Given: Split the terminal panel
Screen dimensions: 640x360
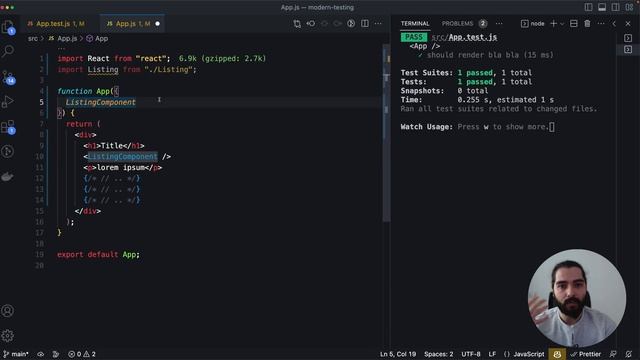Looking at the screenshot, I should pyautogui.click(x=573, y=24).
